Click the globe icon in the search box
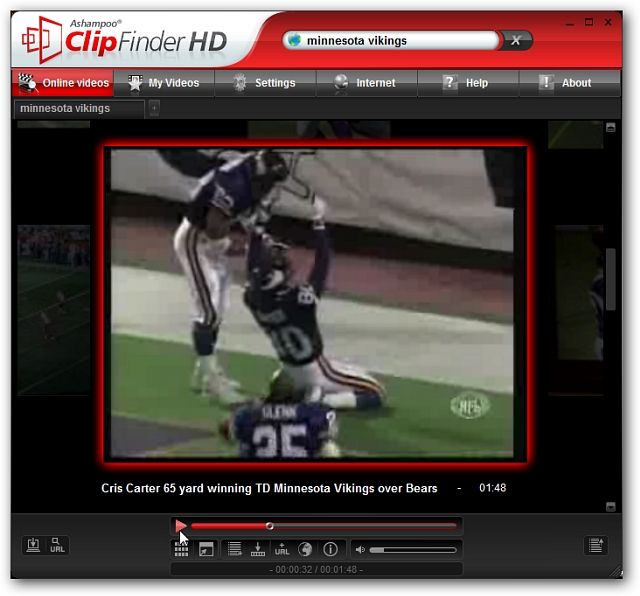This screenshot has width=640, height=596. click(x=294, y=40)
